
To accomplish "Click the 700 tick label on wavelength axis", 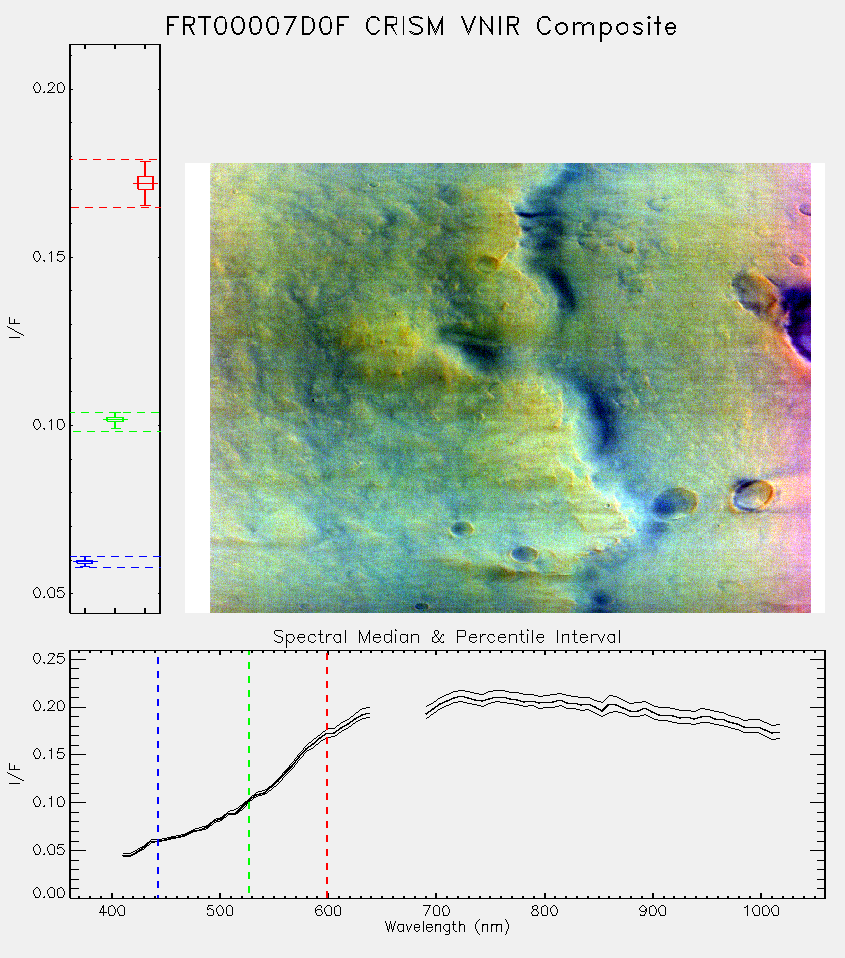I will pos(436,910).
